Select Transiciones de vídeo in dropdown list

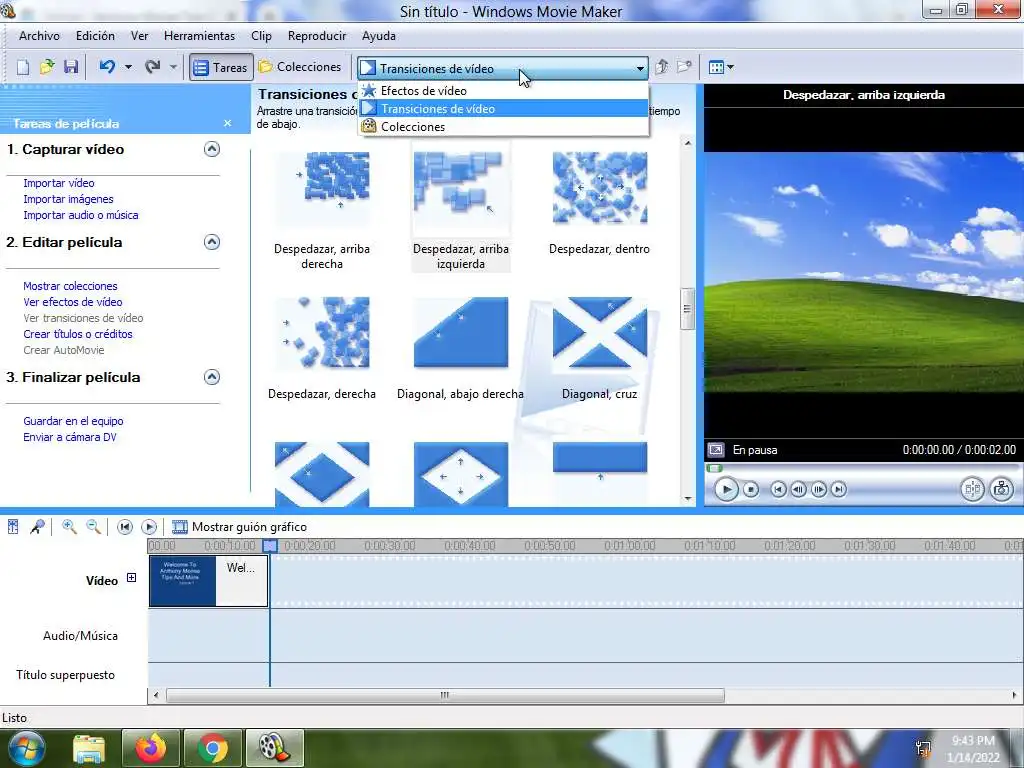click(x=504, y=109)
